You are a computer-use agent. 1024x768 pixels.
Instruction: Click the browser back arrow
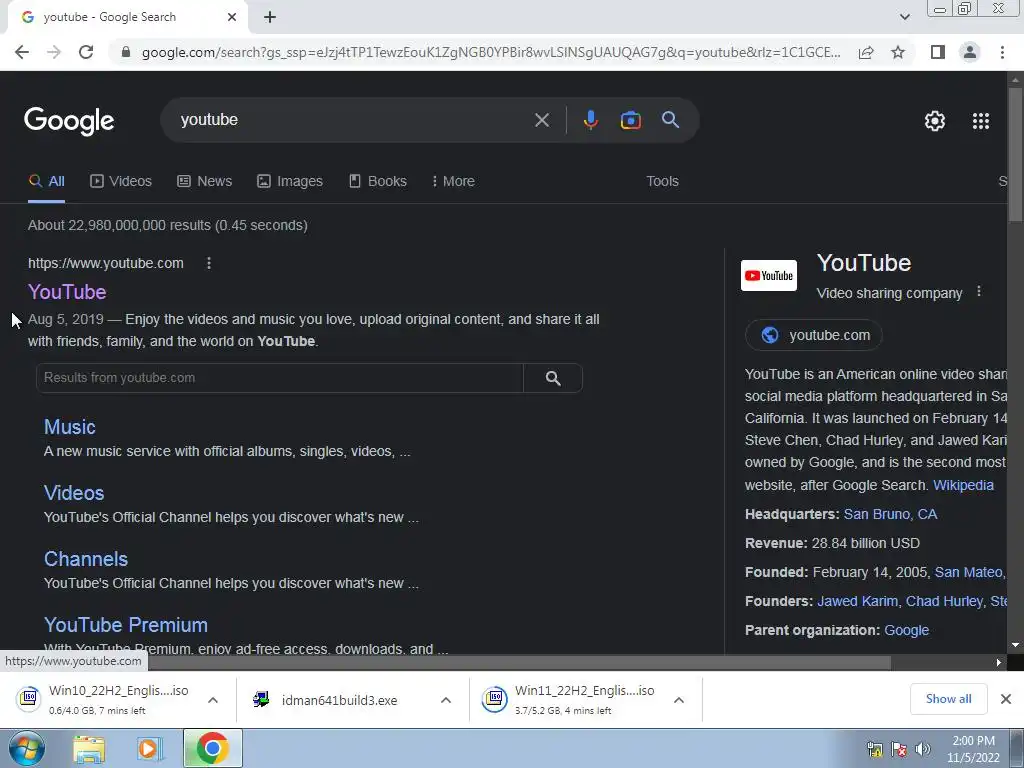[x=22, y=52]
